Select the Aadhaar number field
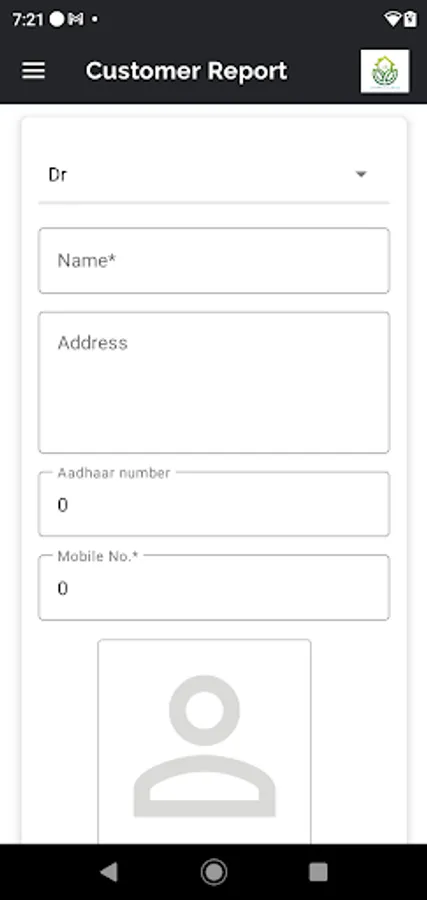This screenshot has height=900, width=427. coord(214,504)
